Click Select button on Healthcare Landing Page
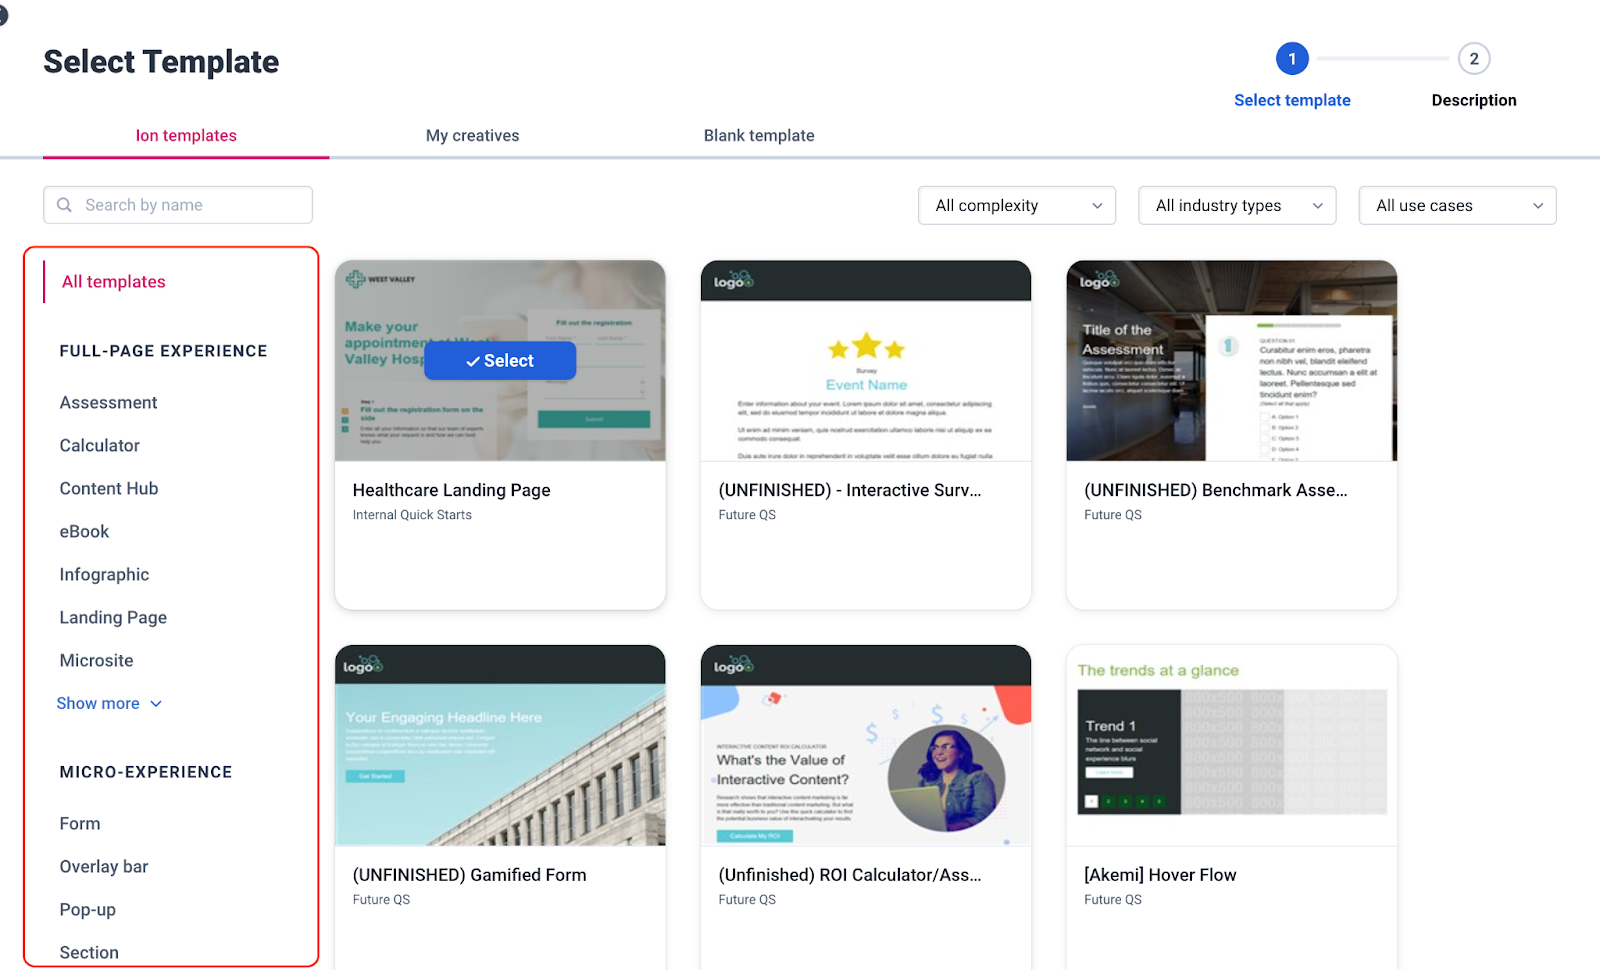 coord(500,361)
